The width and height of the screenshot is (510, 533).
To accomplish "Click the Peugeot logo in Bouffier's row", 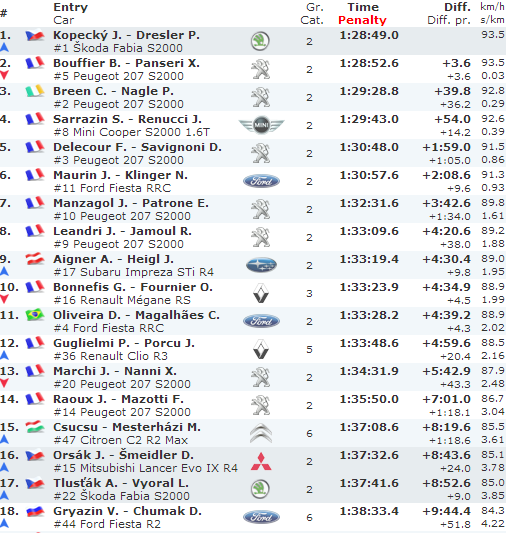I will (x=260, y=69).
